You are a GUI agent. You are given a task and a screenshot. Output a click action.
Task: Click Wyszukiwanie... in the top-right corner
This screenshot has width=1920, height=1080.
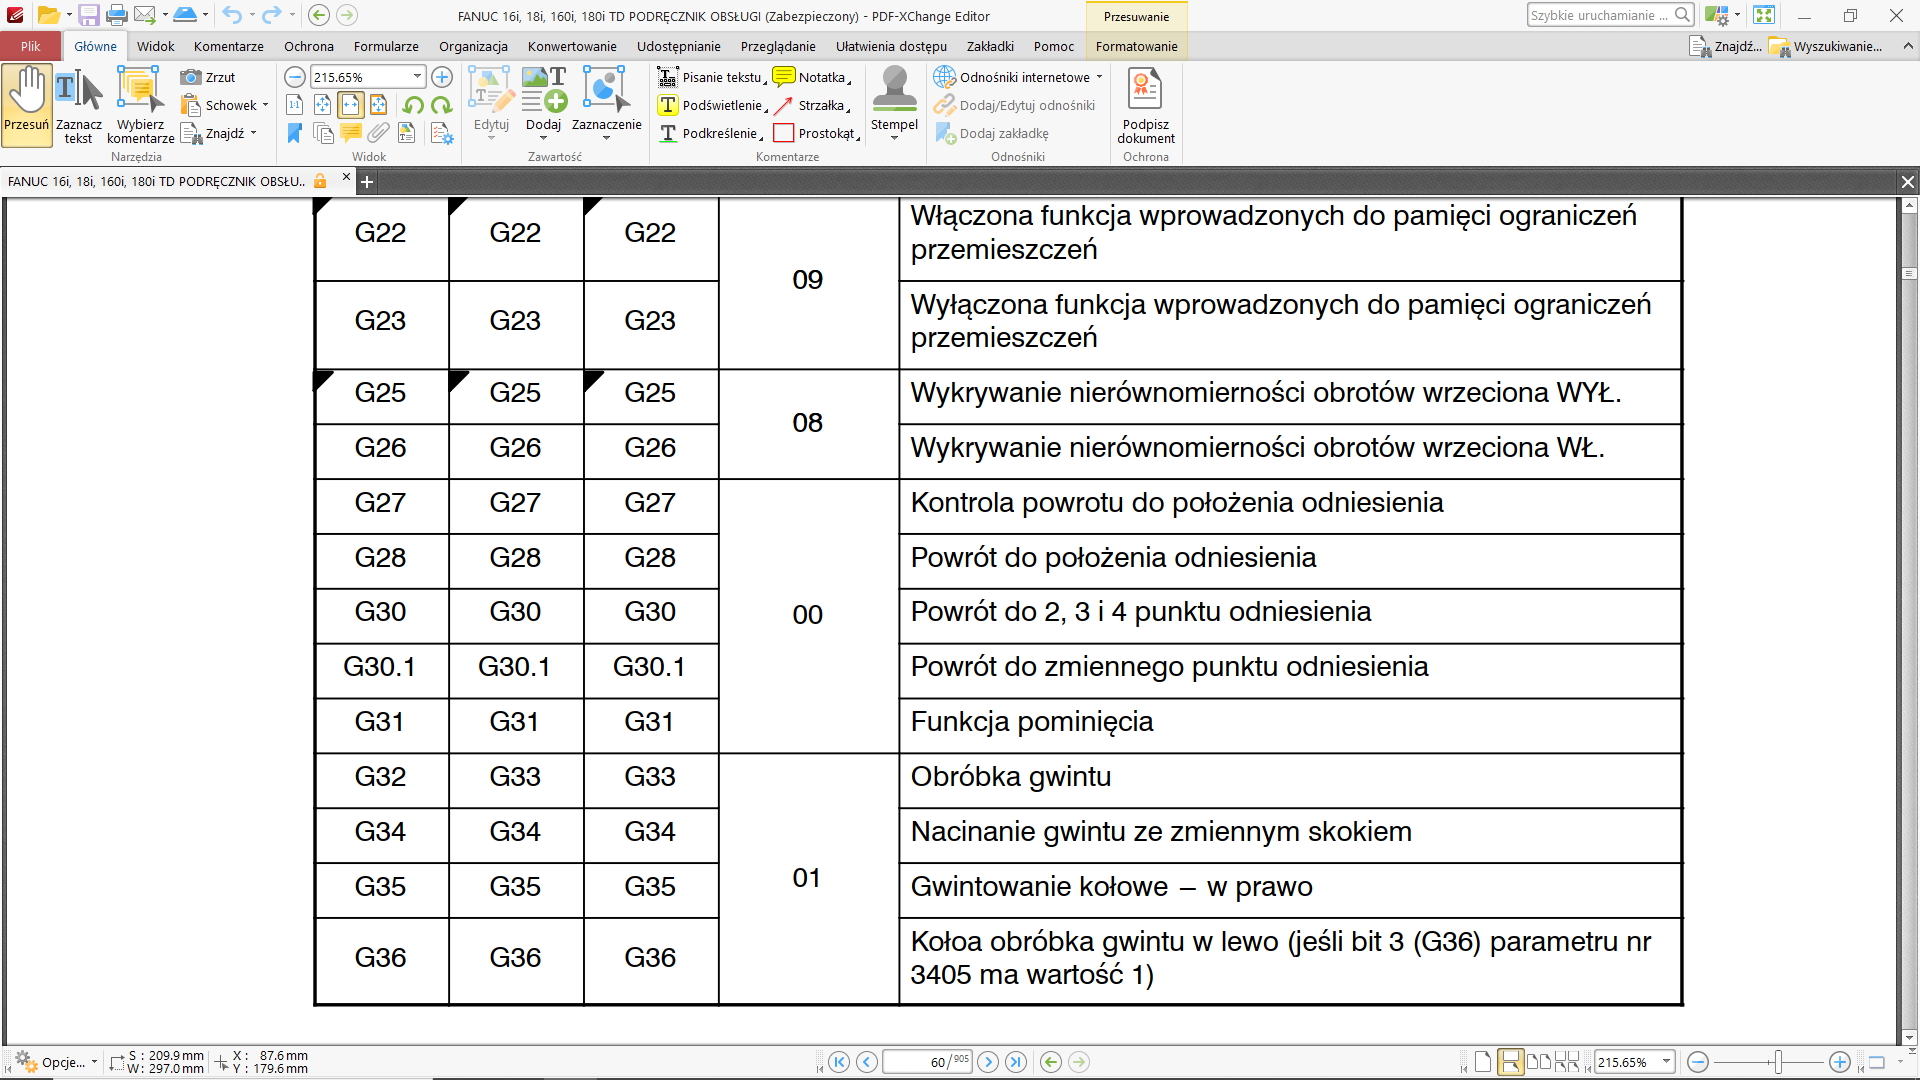tap(1826, 46)
